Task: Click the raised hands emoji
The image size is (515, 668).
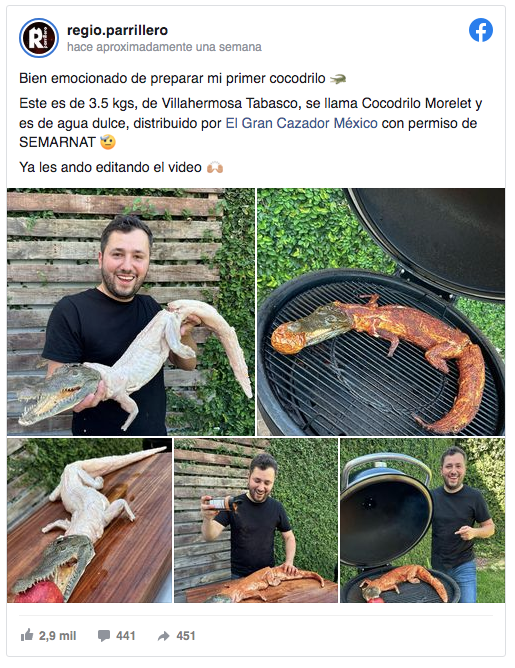Action: 215,167
